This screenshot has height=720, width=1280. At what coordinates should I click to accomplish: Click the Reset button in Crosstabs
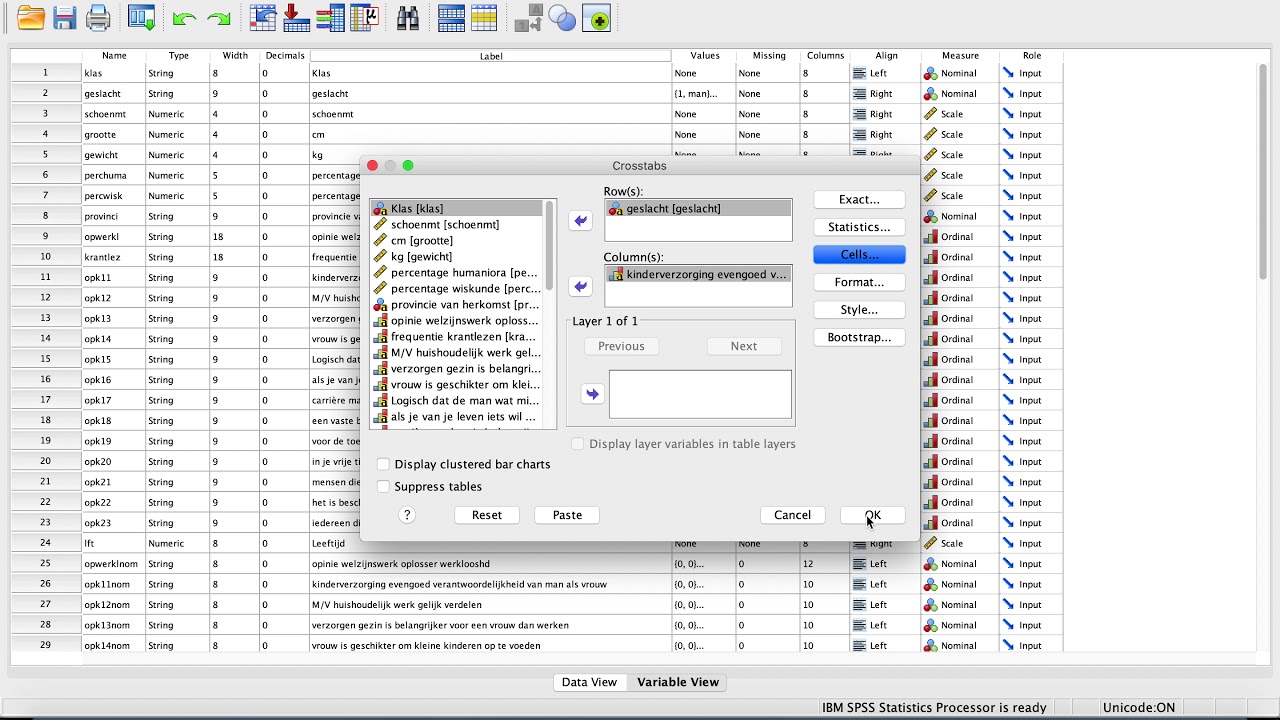(487, 515)
